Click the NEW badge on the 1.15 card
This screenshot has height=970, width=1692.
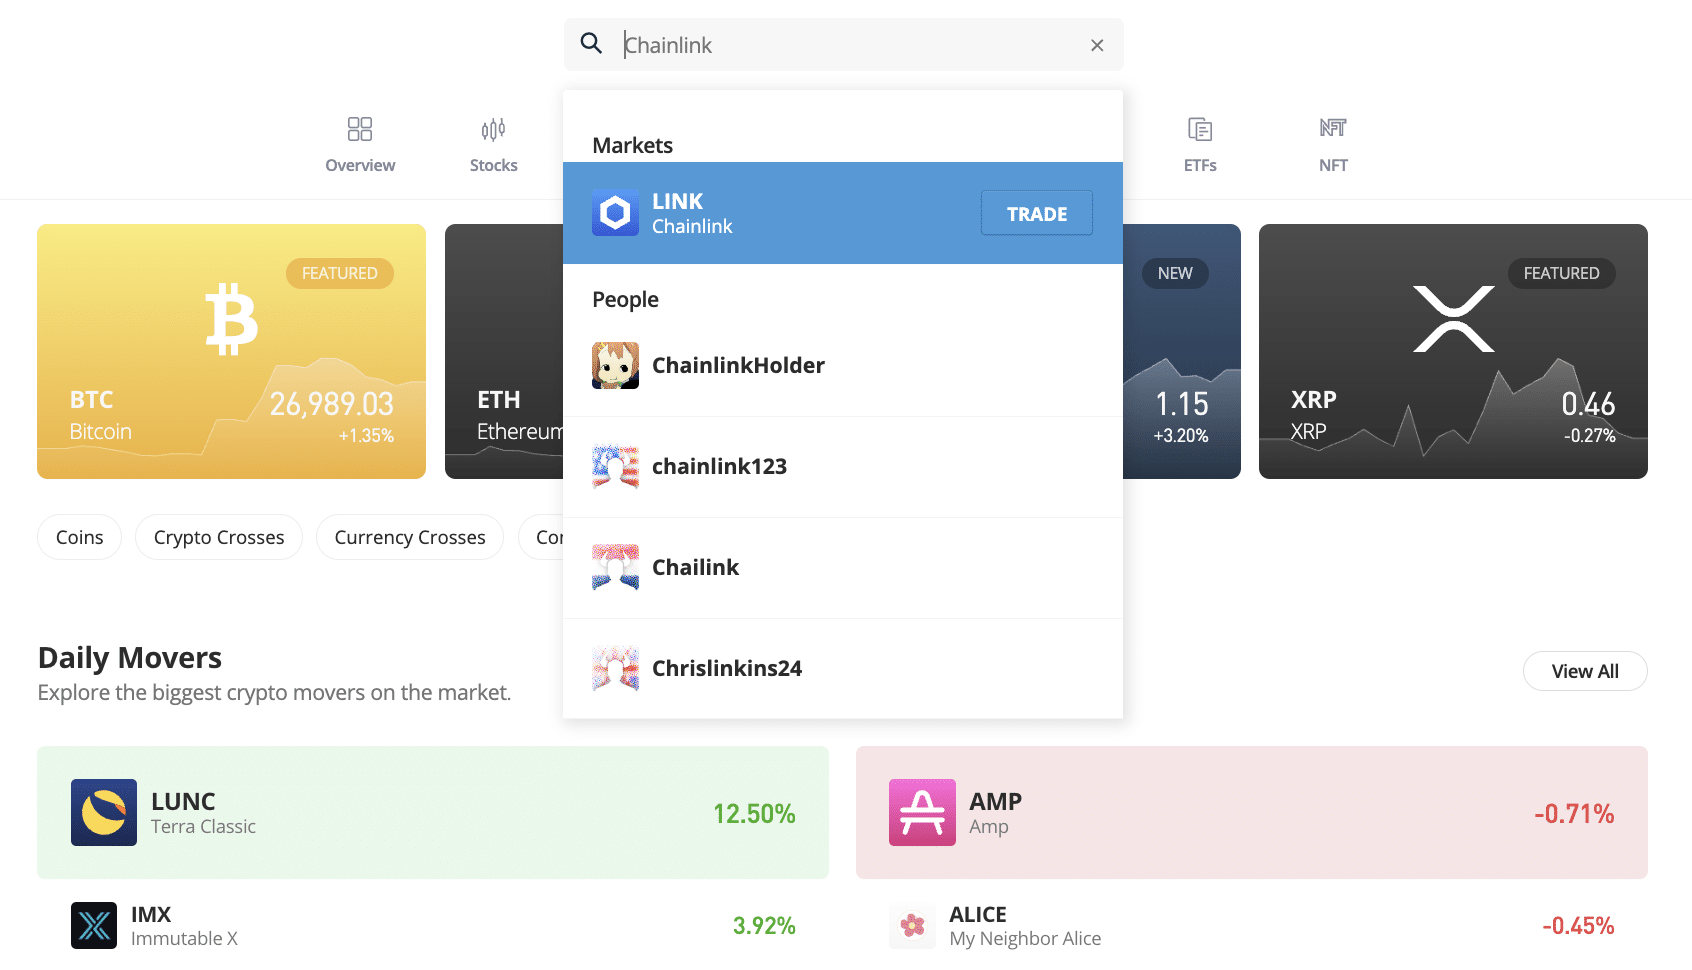tap(1175, 273)
